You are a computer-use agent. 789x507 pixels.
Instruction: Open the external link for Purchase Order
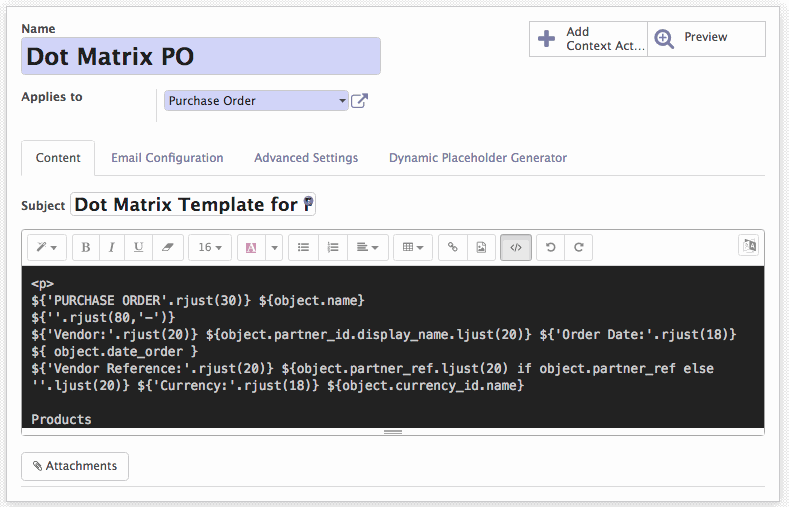(x=359, y=101)
